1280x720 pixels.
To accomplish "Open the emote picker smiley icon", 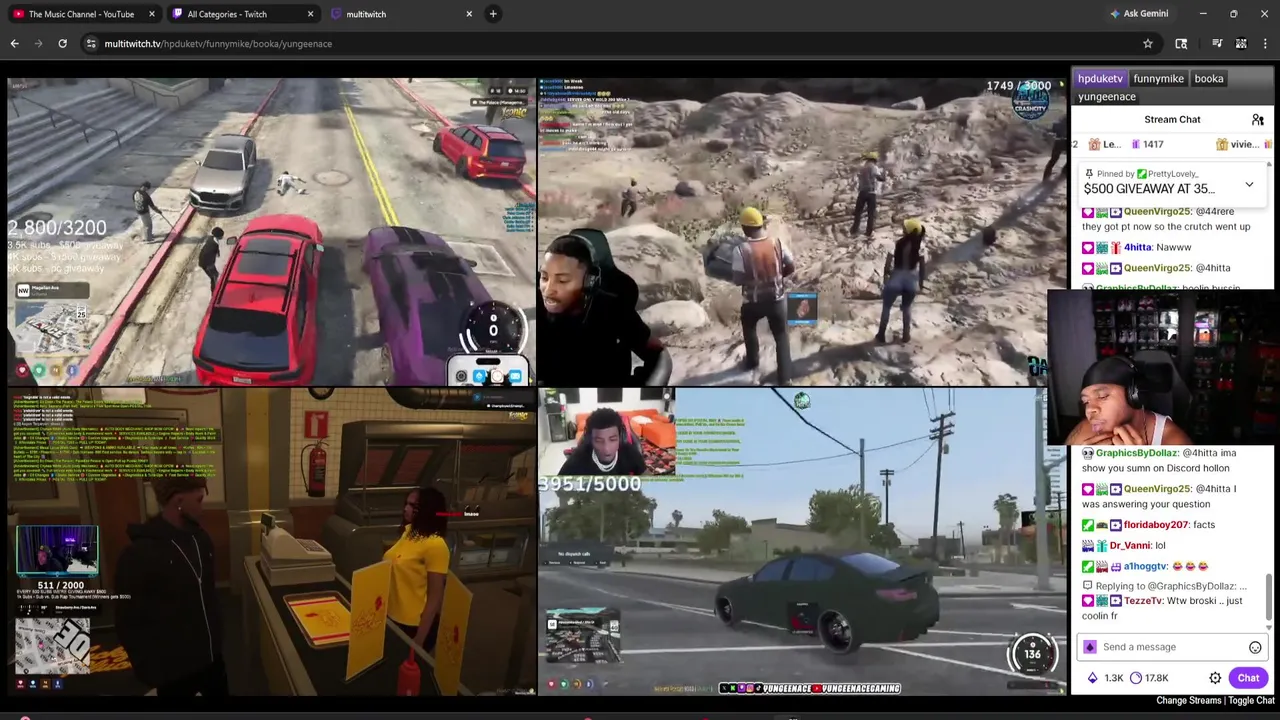I will [x=1255, y=648].
